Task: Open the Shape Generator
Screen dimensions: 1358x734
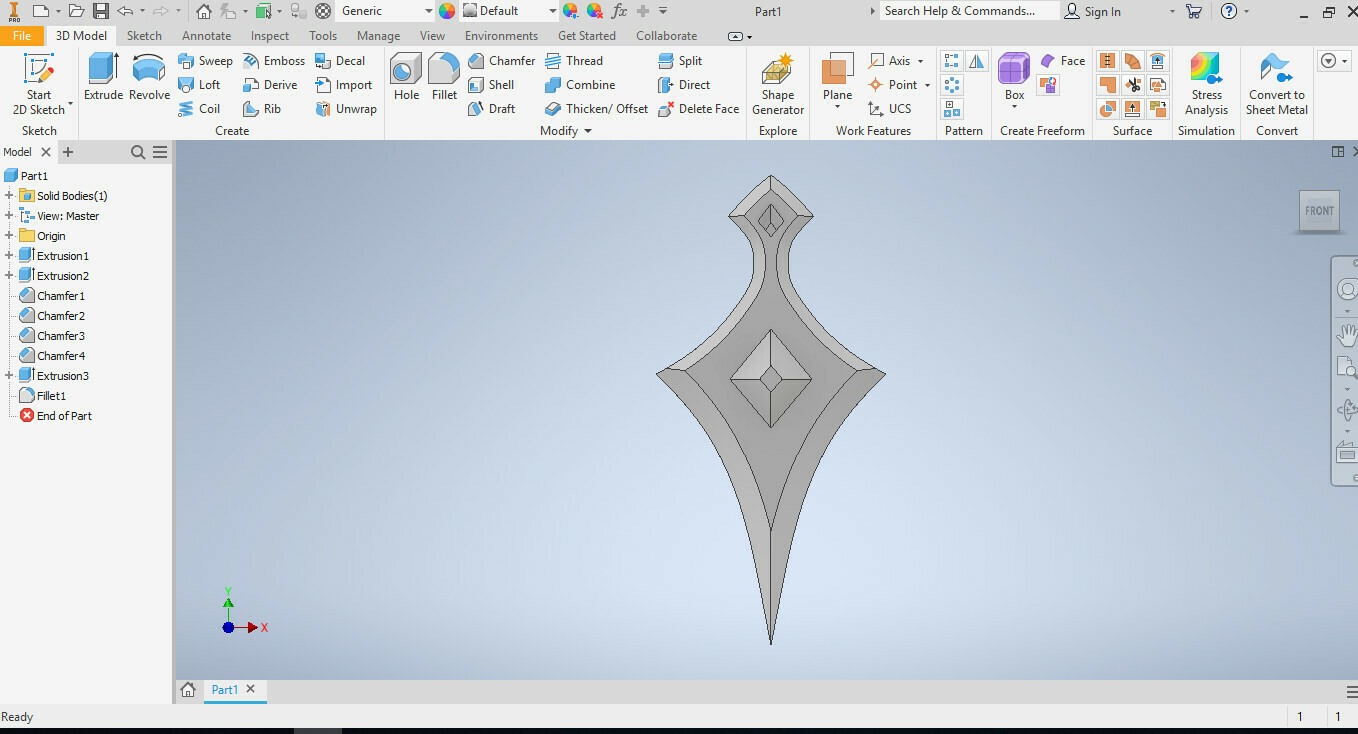Action: point(777,85)
